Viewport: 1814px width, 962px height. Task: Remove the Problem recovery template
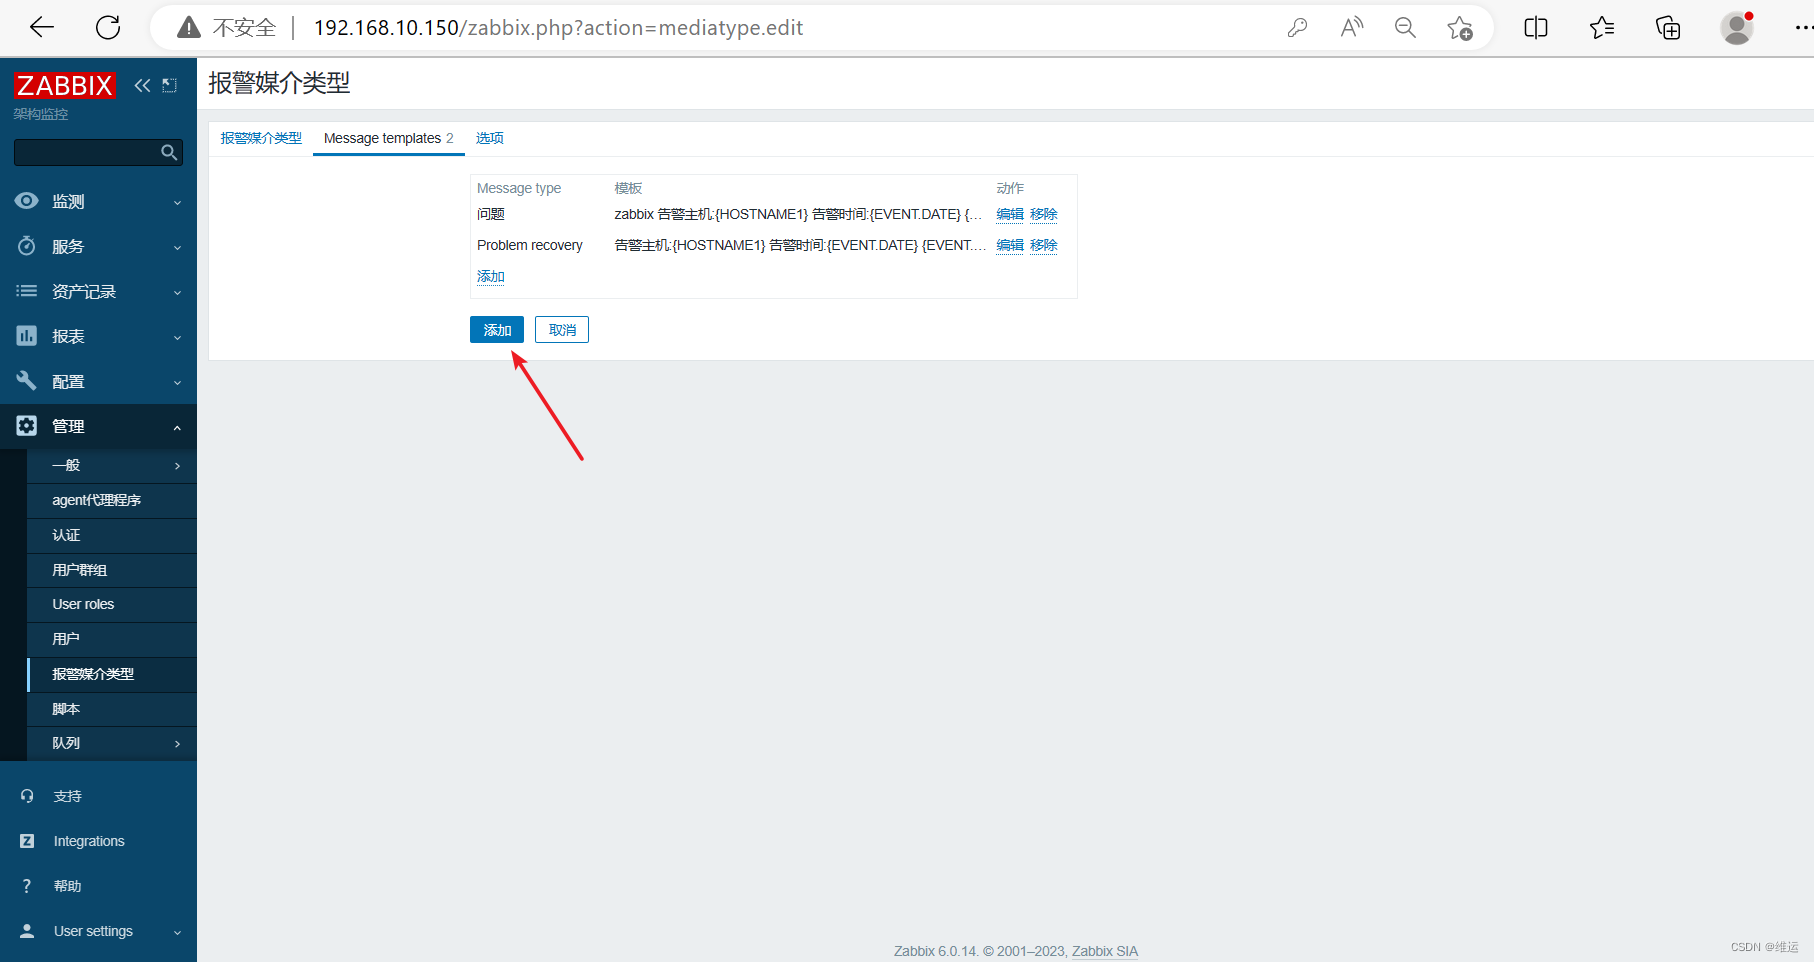1044,245
